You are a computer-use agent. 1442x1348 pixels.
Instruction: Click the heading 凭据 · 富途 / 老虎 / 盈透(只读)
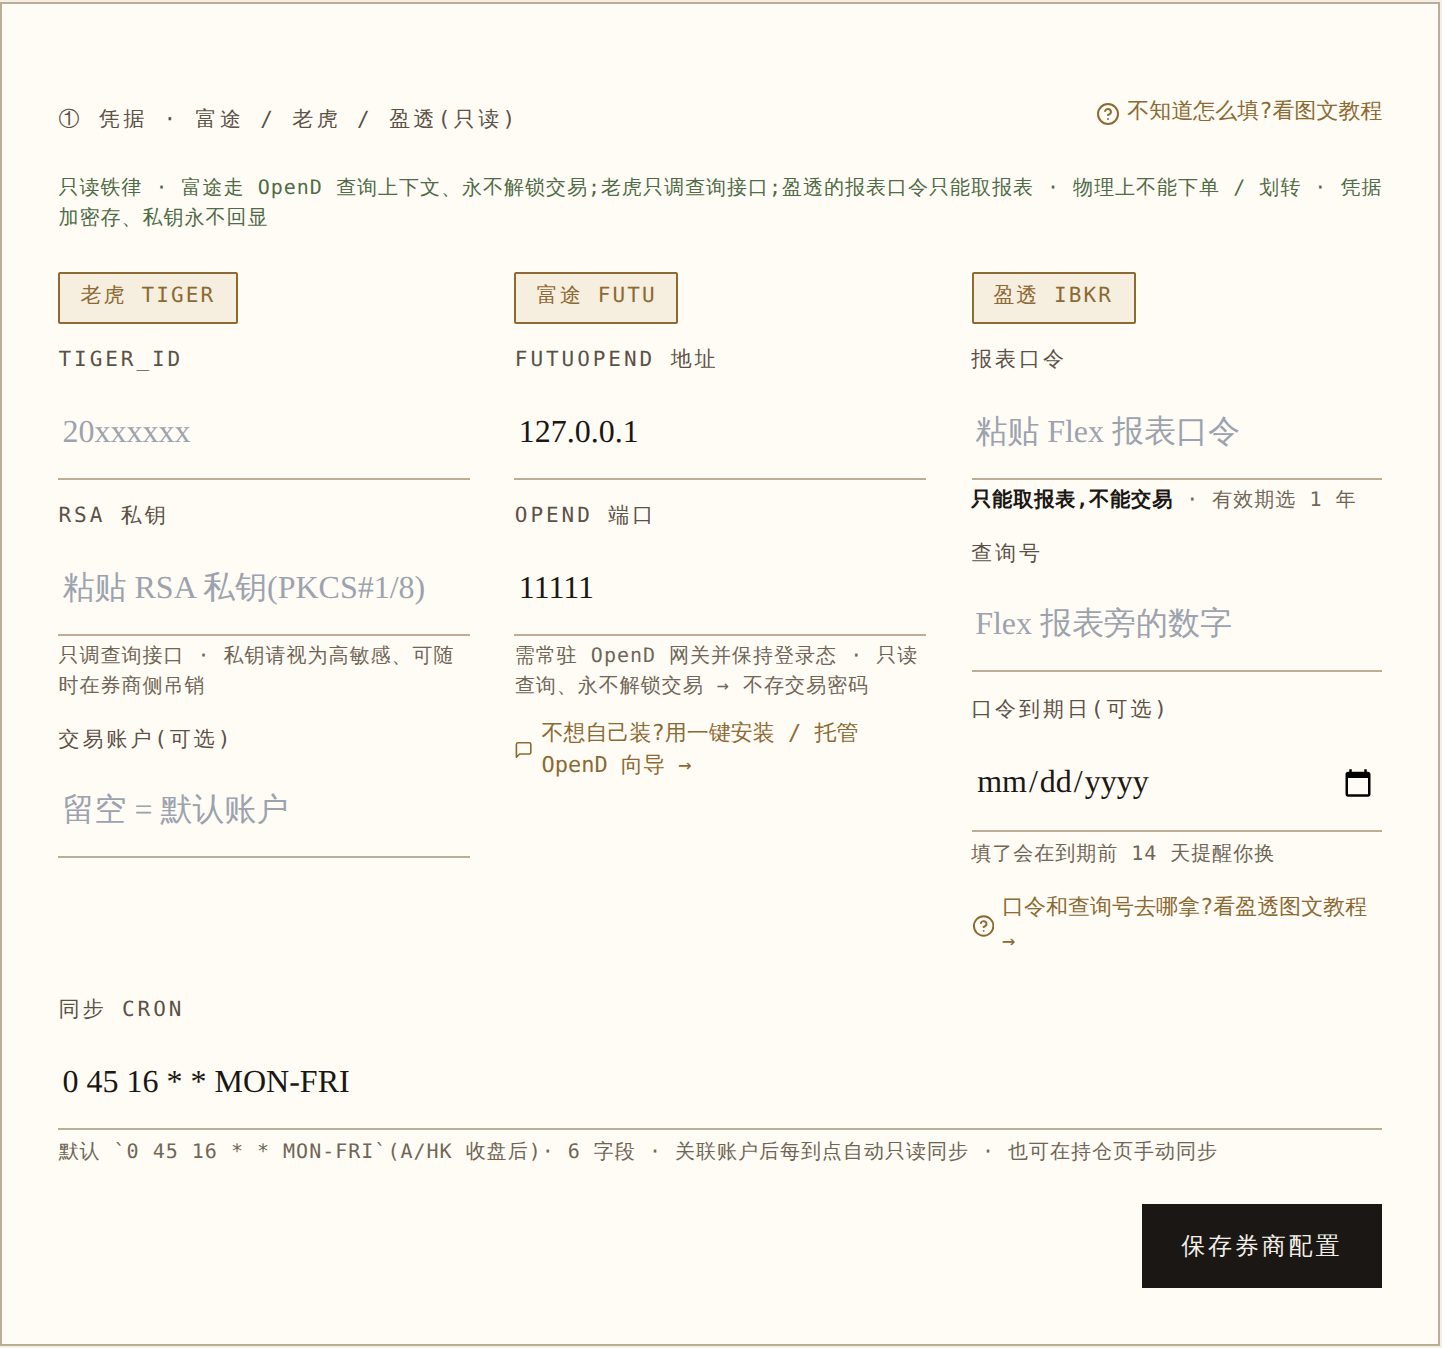(x=286, y=119)
